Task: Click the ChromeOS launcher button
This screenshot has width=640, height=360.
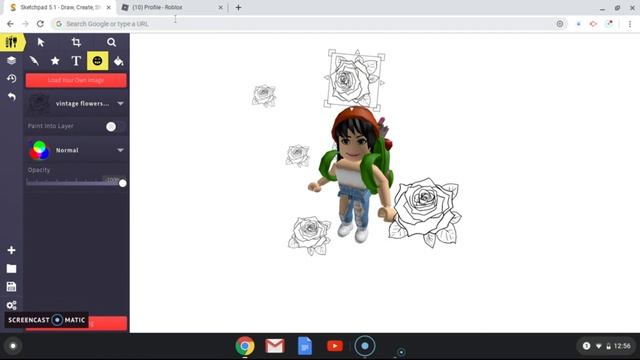Action: (13, 346)
